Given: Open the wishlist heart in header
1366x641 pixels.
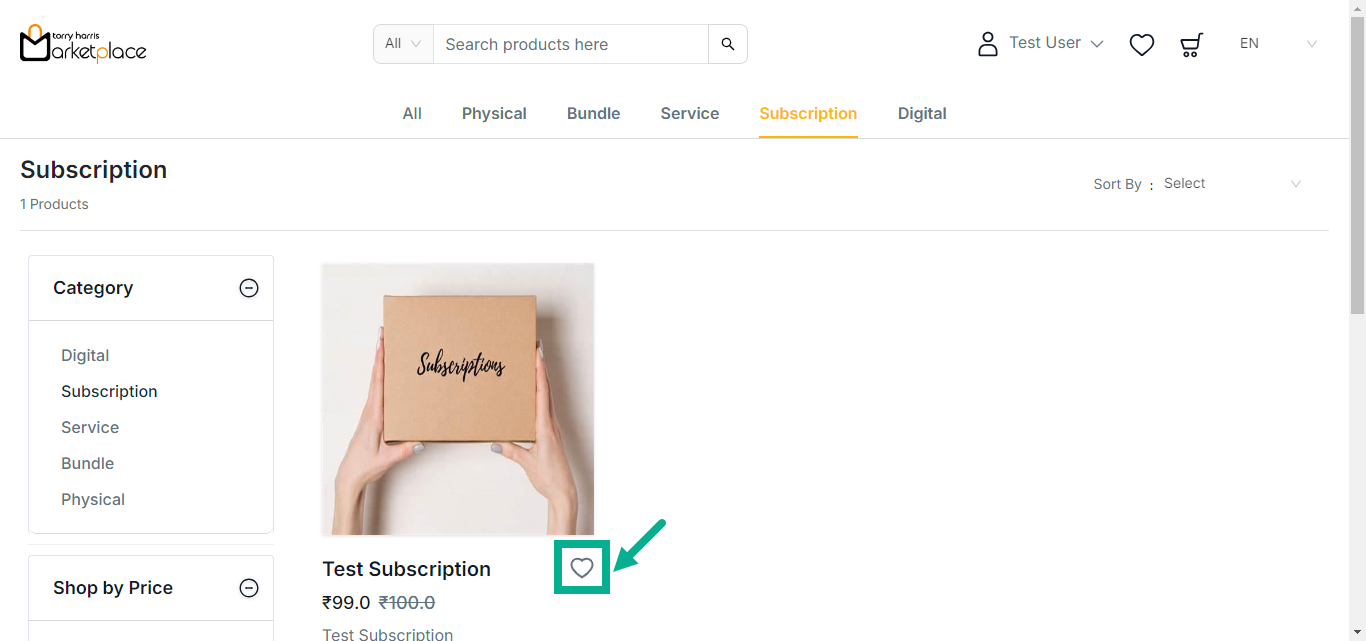Looking at the screenshot, I should (x=1142, y=45).
